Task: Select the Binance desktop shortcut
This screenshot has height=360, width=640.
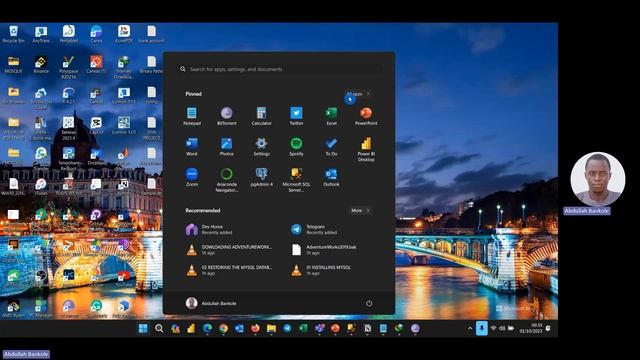Action: [x=41, y=64]
